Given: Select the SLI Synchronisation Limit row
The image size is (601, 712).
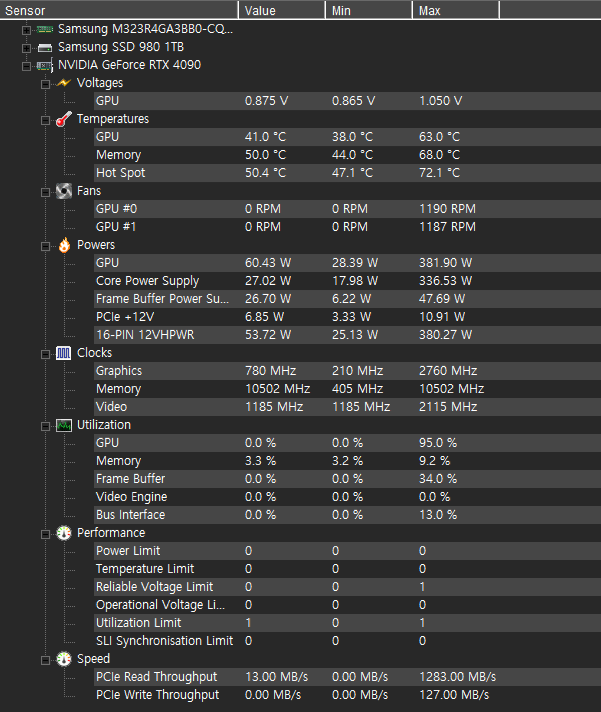Looking at the screenshot, I should pos(347,641).
